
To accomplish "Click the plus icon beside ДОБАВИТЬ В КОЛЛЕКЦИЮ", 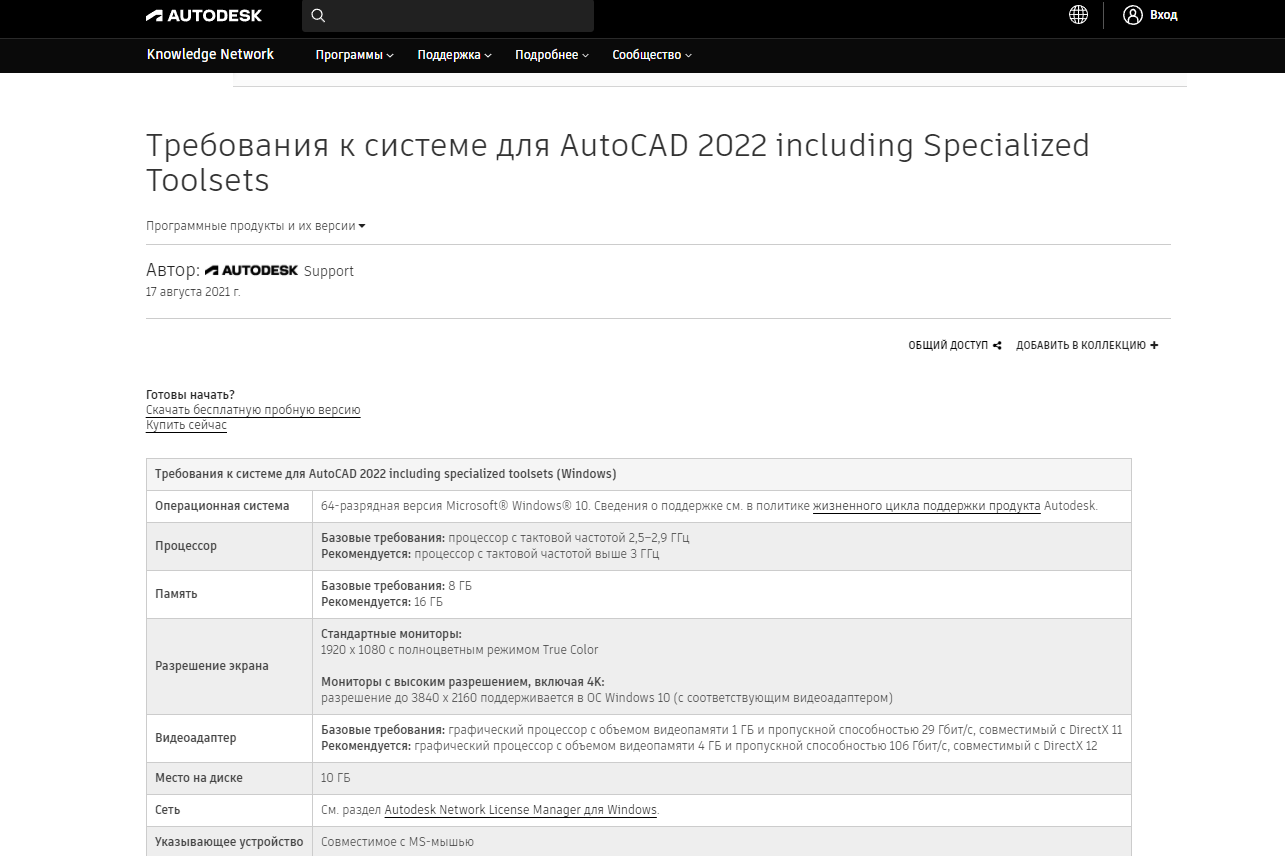I will click(x=1154, y=345).
